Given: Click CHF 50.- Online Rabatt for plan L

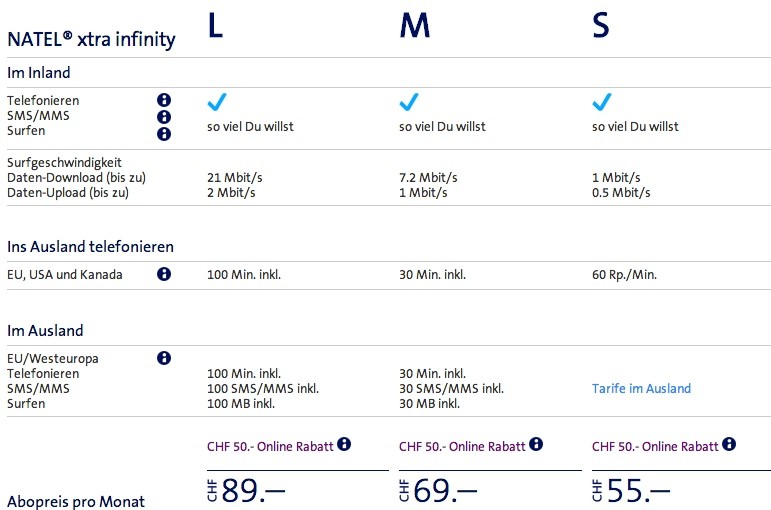Looking at the screenshot, I should coord(270,446).
